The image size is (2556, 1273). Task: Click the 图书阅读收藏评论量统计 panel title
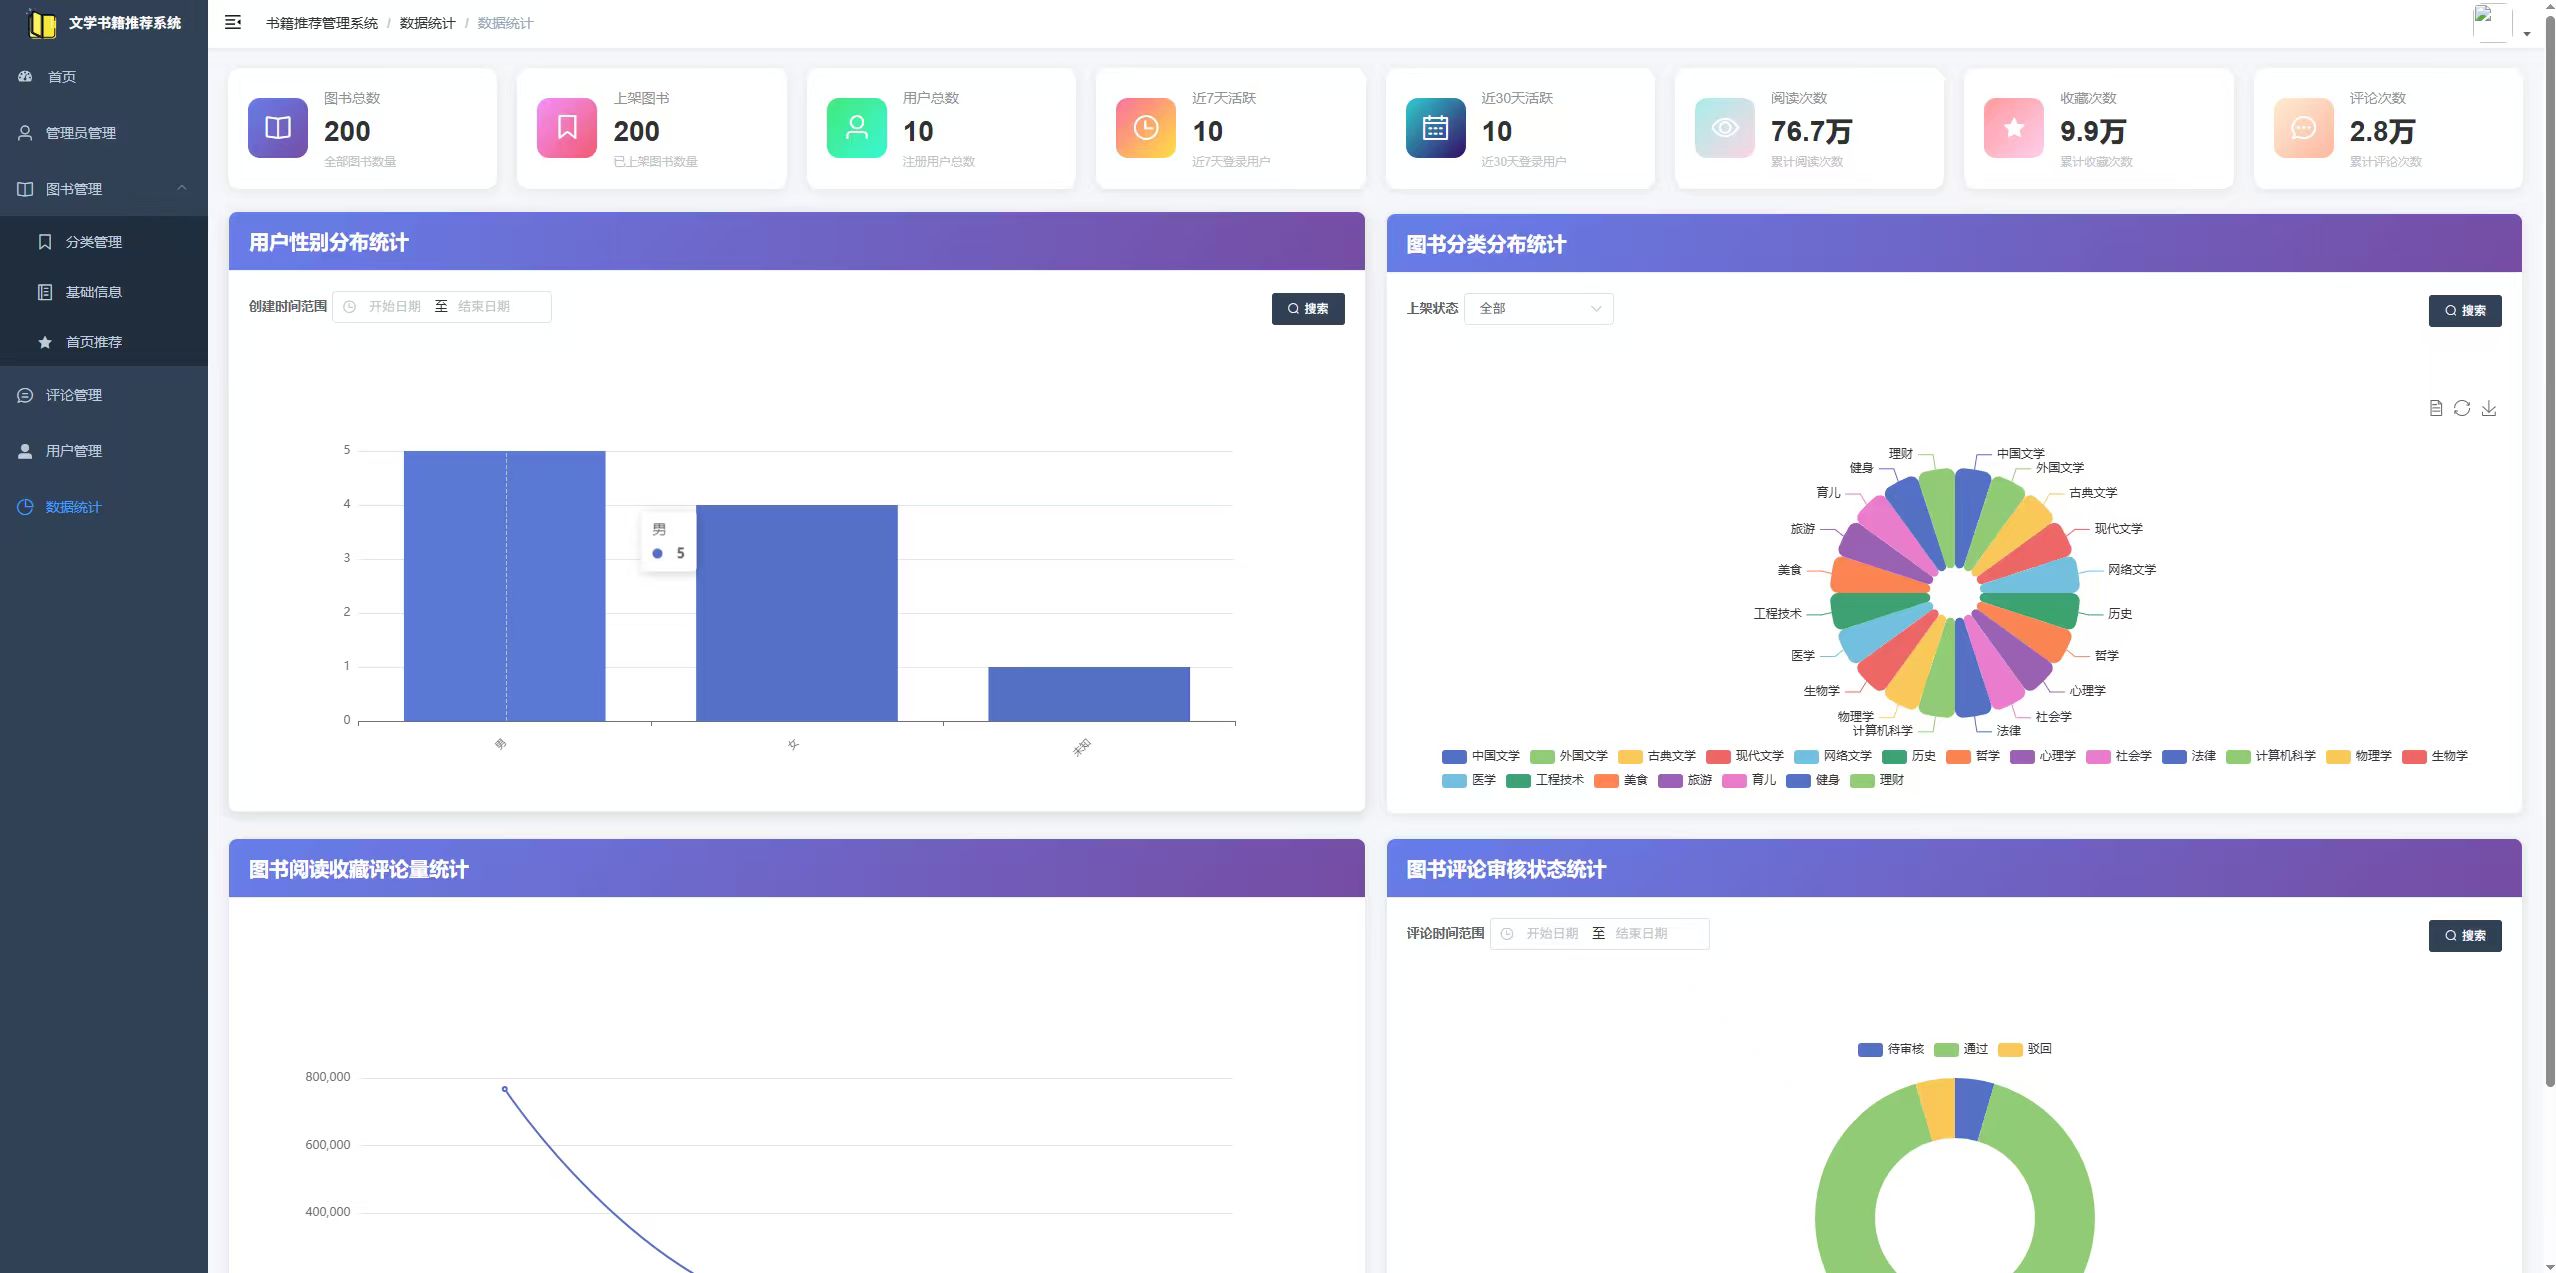pyautogui.click(x=358, y=870)
